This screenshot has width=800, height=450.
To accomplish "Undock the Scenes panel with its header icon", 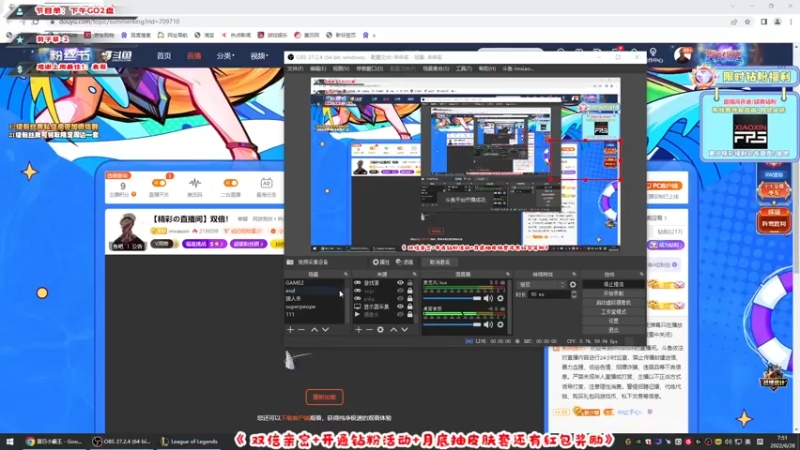I will 345,274.
